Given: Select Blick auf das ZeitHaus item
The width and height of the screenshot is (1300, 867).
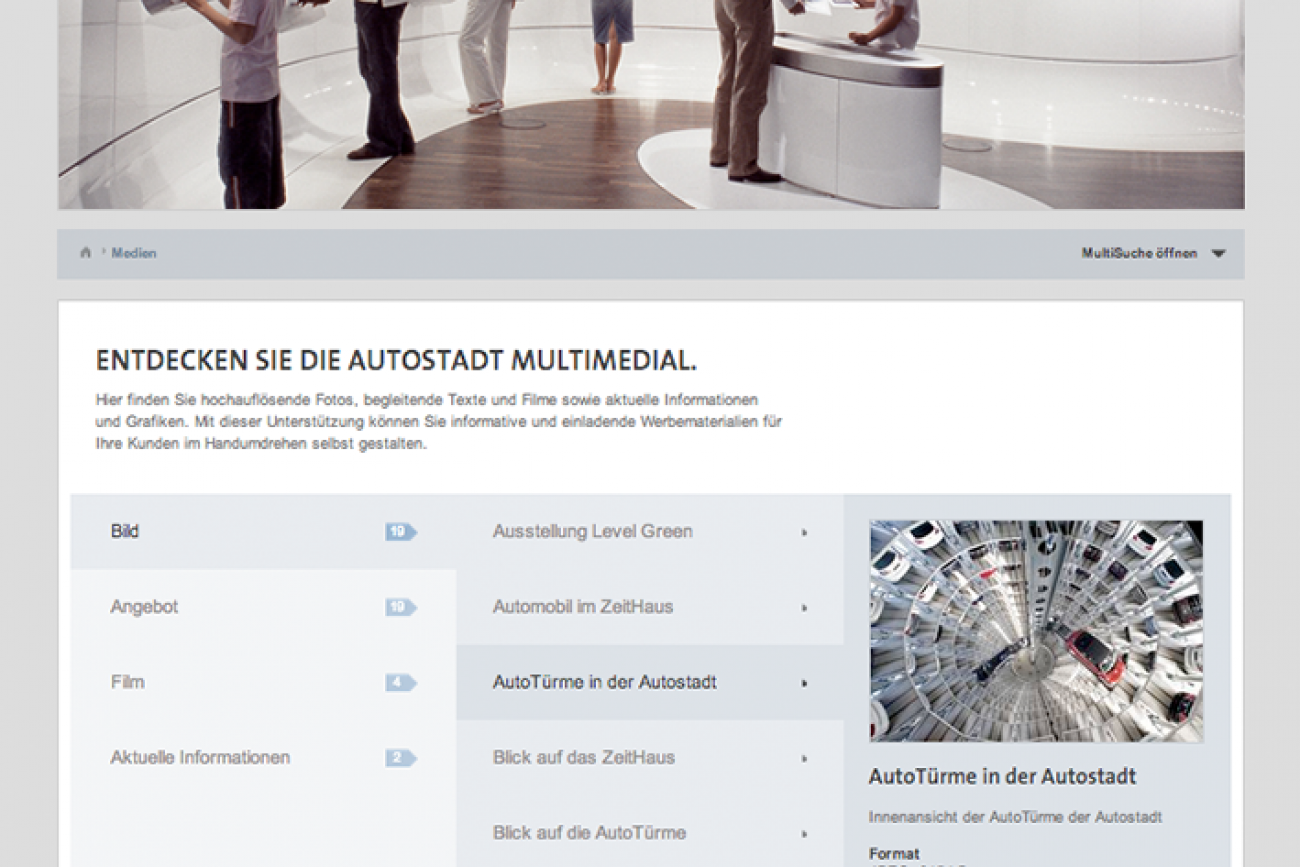Looking at the screenshot, I should click(x=583, y=757).
